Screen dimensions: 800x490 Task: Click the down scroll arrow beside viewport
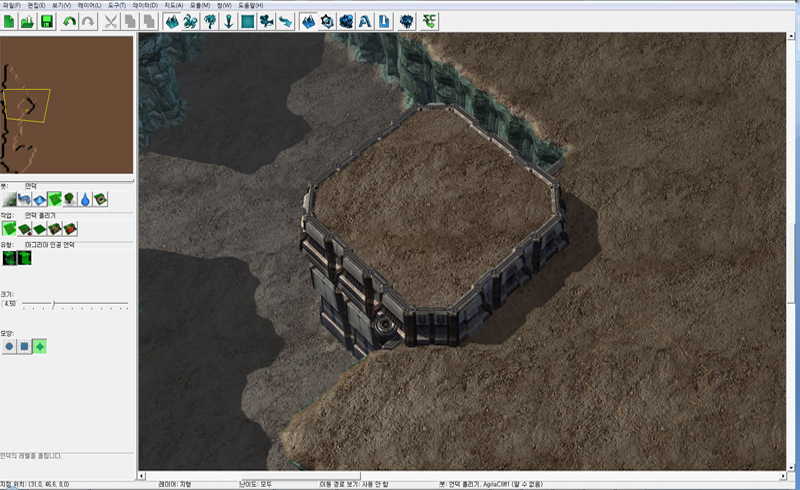(x=791, y=467)
